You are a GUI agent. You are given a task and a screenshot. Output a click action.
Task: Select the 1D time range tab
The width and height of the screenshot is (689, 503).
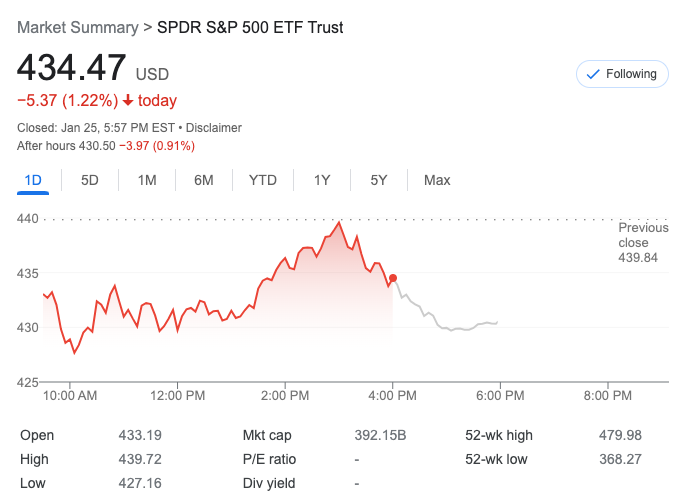[33, 180]
